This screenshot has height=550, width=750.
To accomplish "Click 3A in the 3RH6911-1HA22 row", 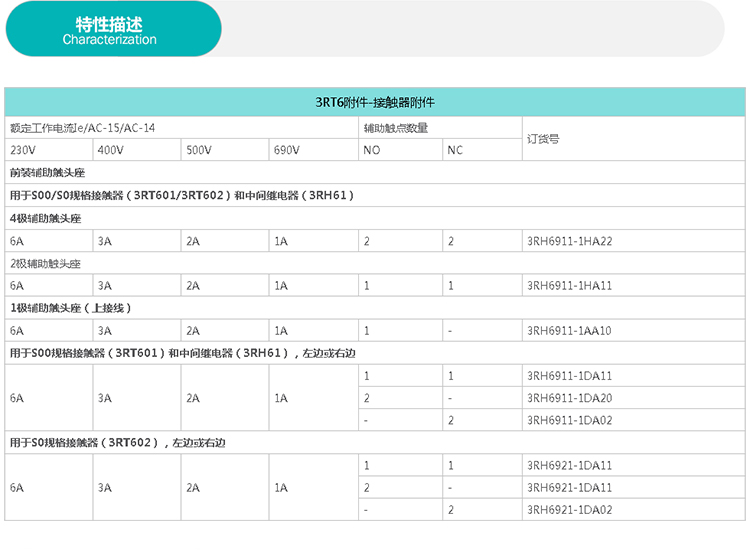I will (105, 241).
